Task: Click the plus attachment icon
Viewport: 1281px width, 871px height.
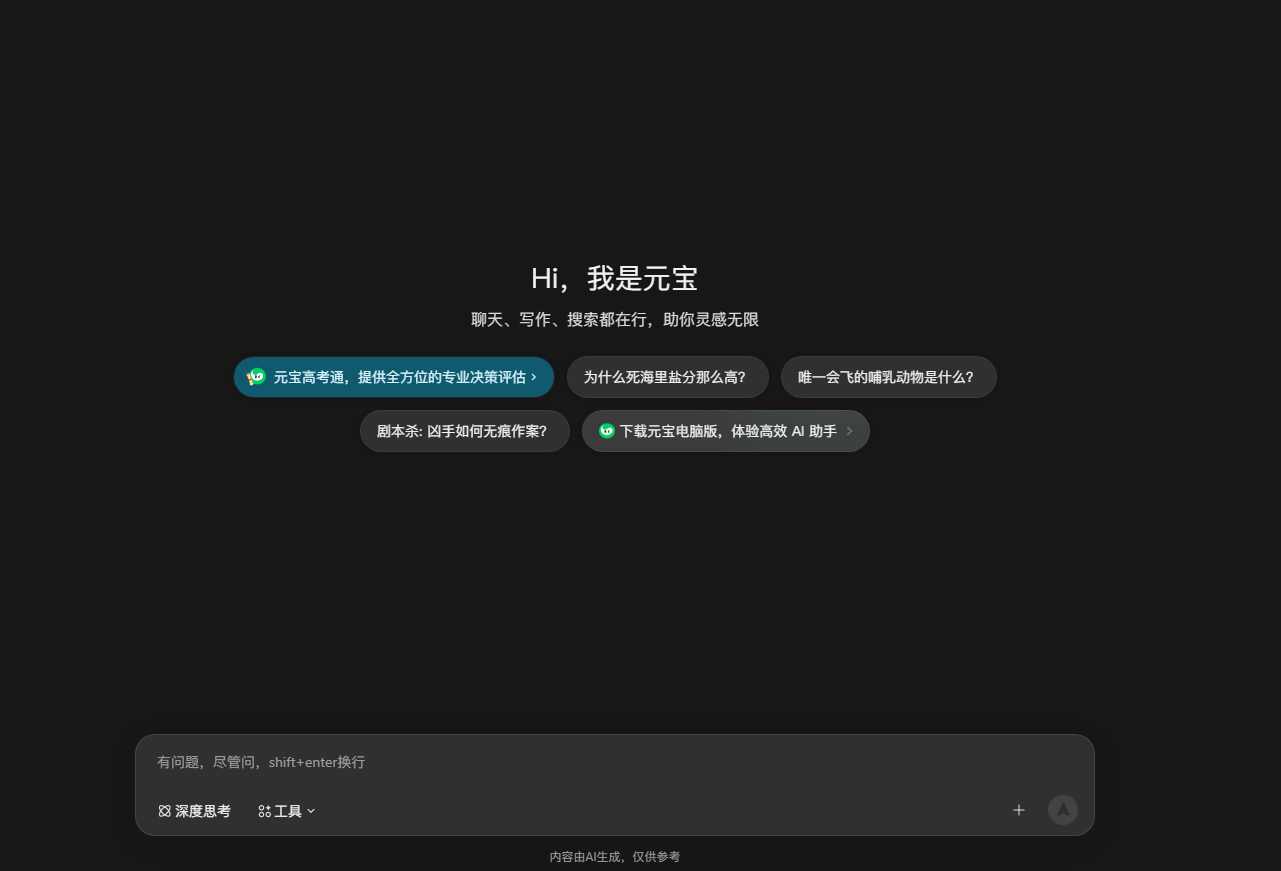Action: (1019, 810)
